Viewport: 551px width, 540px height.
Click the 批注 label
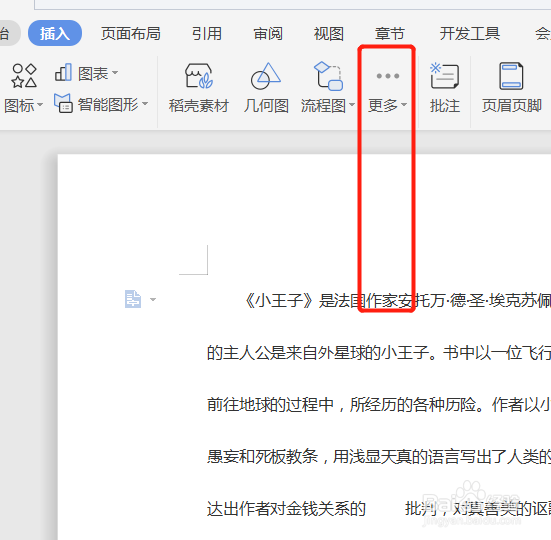445,105
